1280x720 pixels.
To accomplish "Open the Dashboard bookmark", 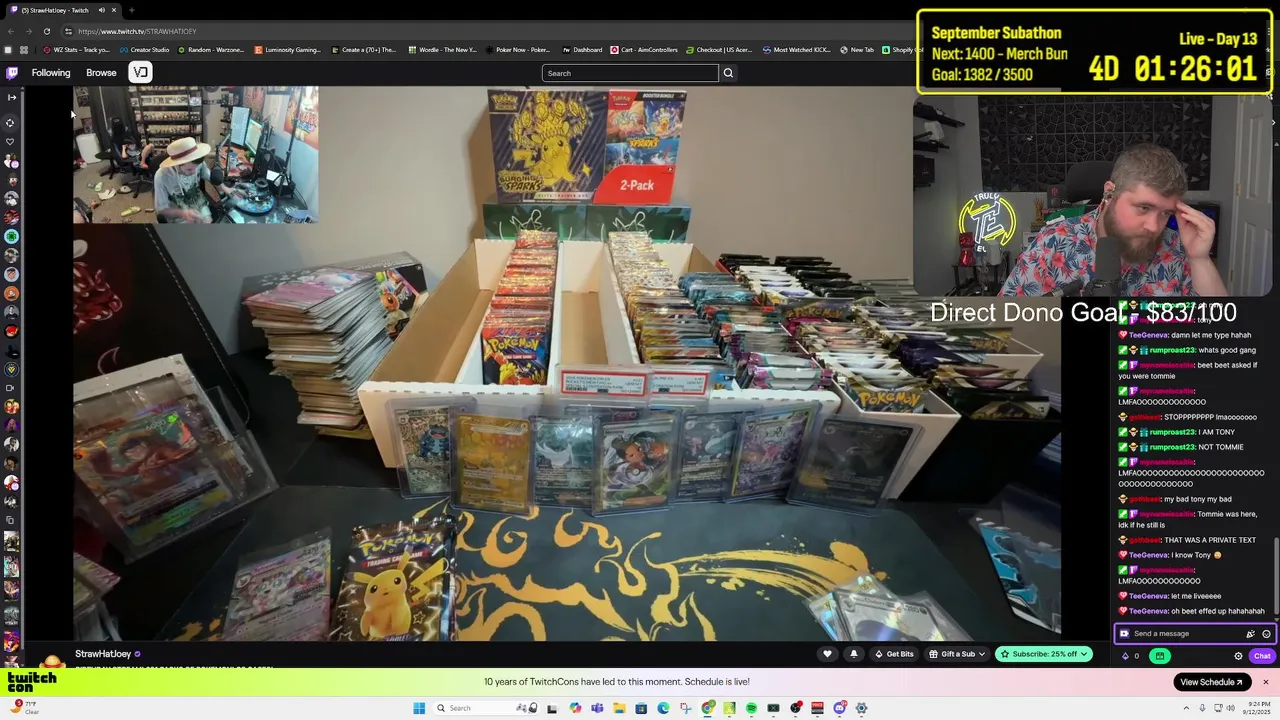I will 582,50.
